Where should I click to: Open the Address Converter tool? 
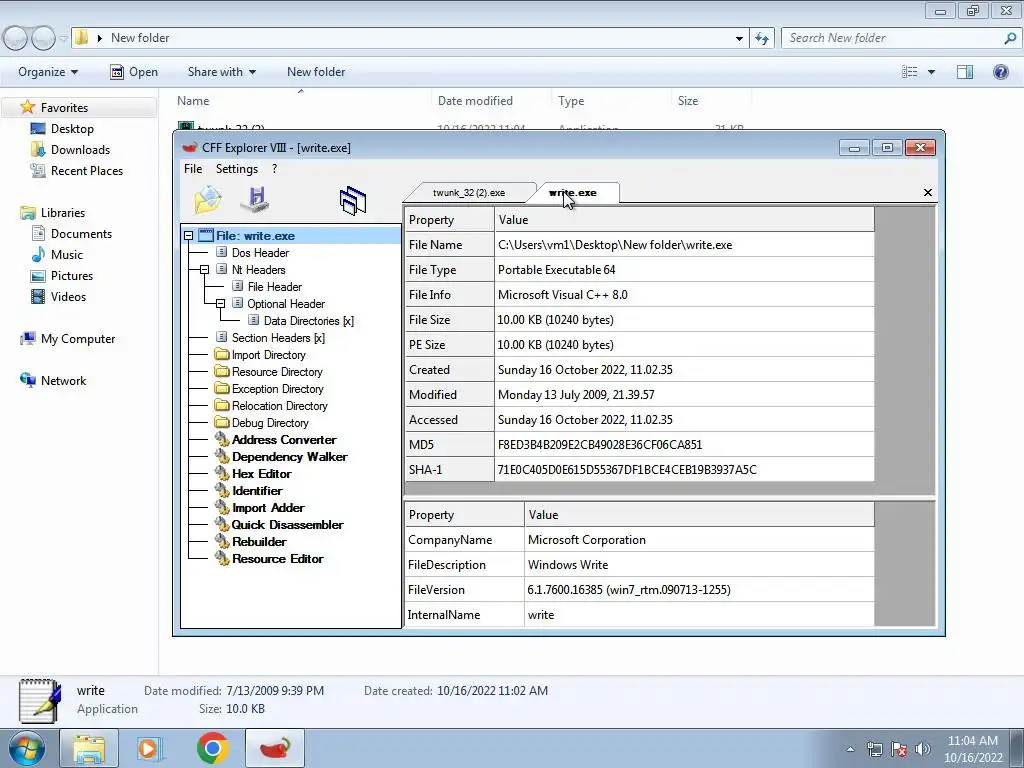click(x=284, y=440)
